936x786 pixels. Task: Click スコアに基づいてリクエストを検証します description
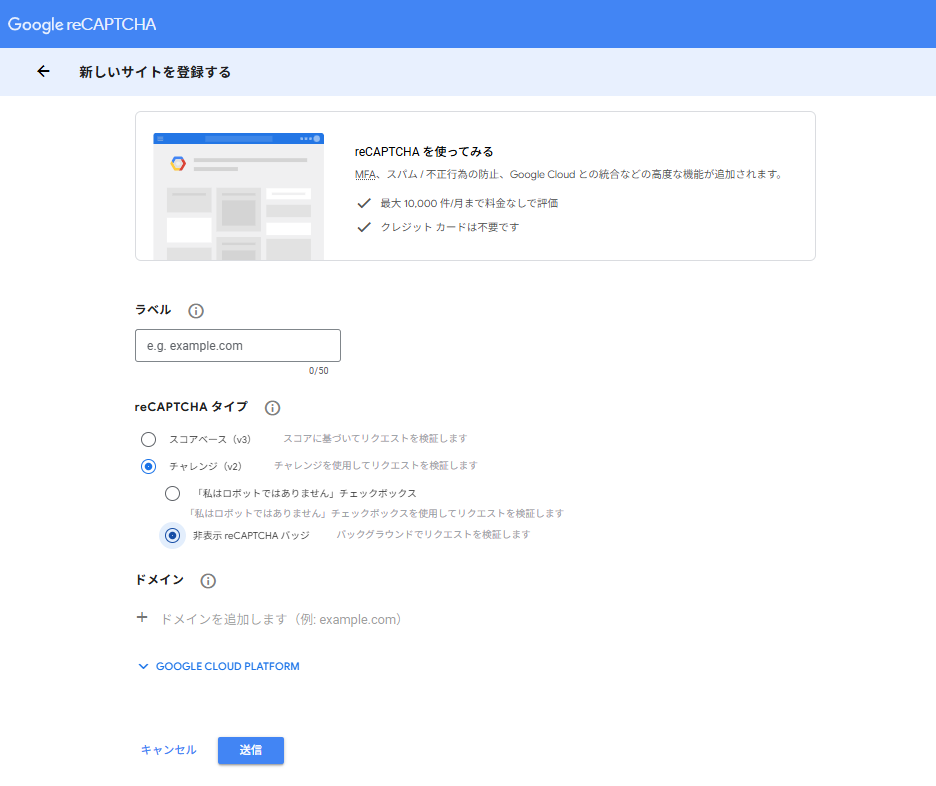375,439
